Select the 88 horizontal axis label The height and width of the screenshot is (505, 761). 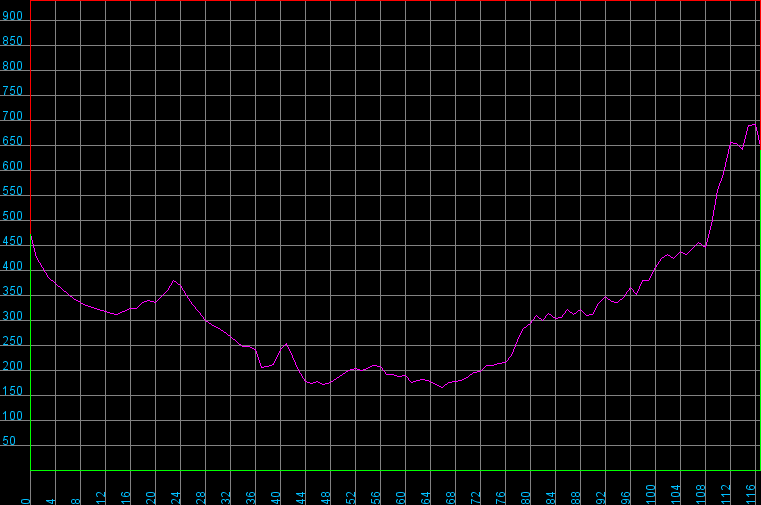[x=576, y=498]
